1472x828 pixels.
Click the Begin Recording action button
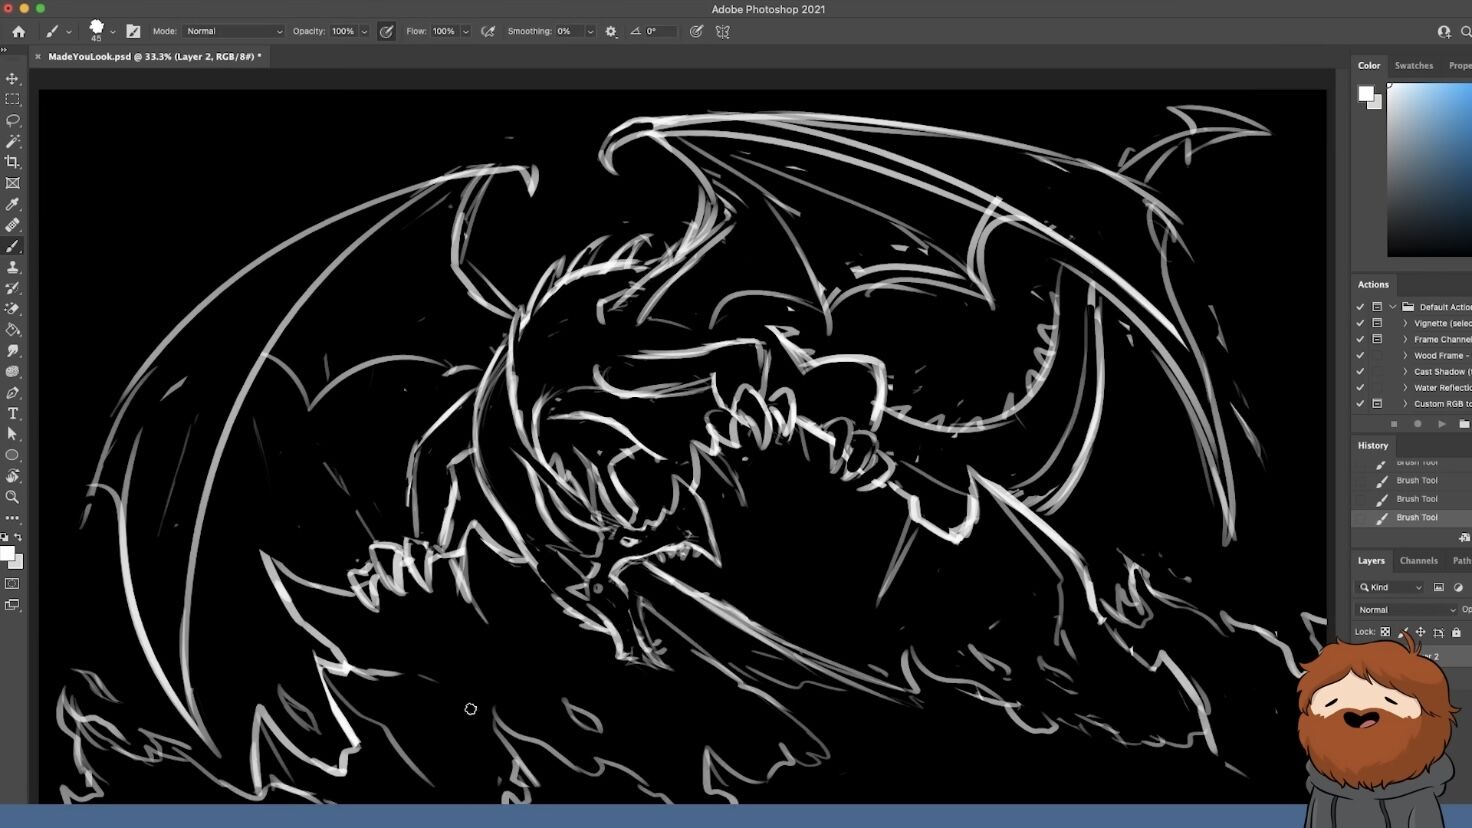[x=1417, y=424]
